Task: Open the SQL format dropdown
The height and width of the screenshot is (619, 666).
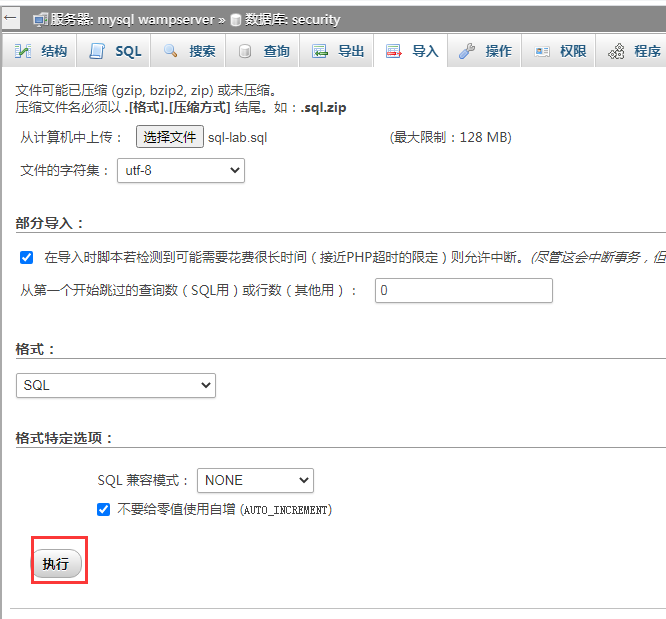Action: coord(116,385)
